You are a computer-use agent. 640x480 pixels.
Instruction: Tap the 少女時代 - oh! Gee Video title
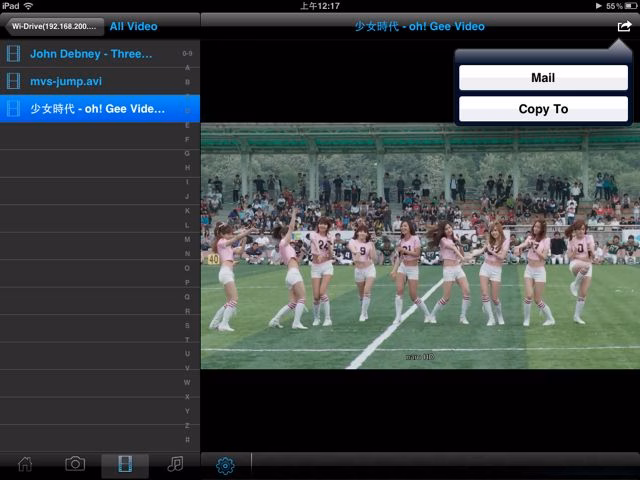point(420,27)
